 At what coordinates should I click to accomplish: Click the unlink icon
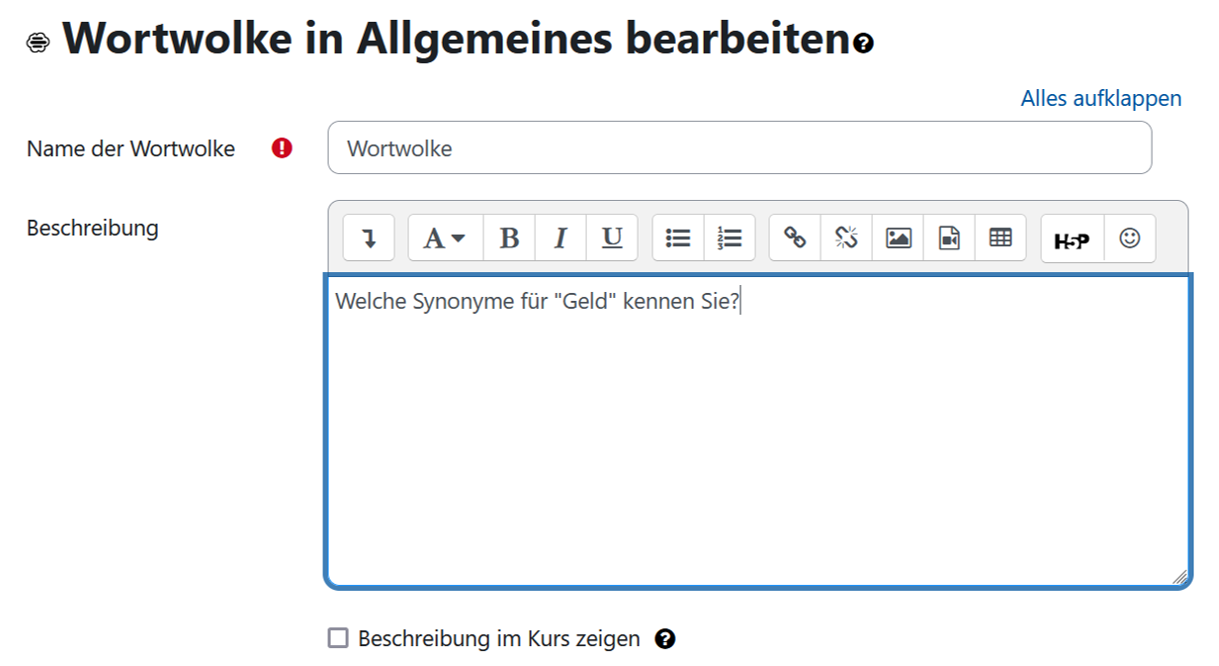845,237
